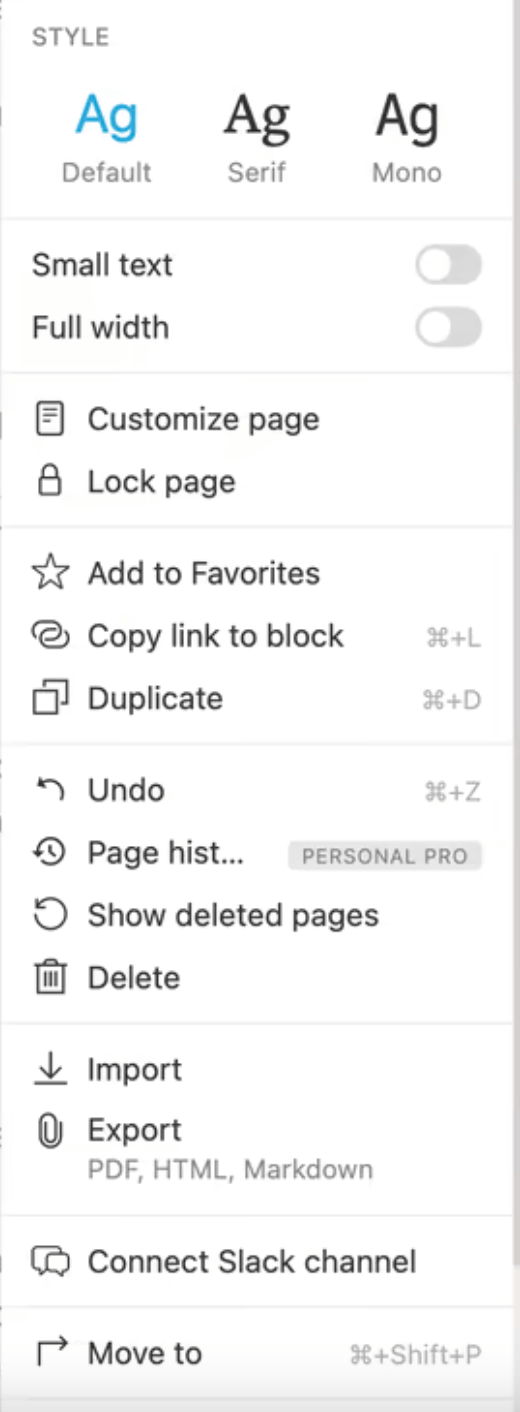Viewport: 520px width, 1412px height.
Task: Click the Copy link to block icon
Action: point(50,636)
